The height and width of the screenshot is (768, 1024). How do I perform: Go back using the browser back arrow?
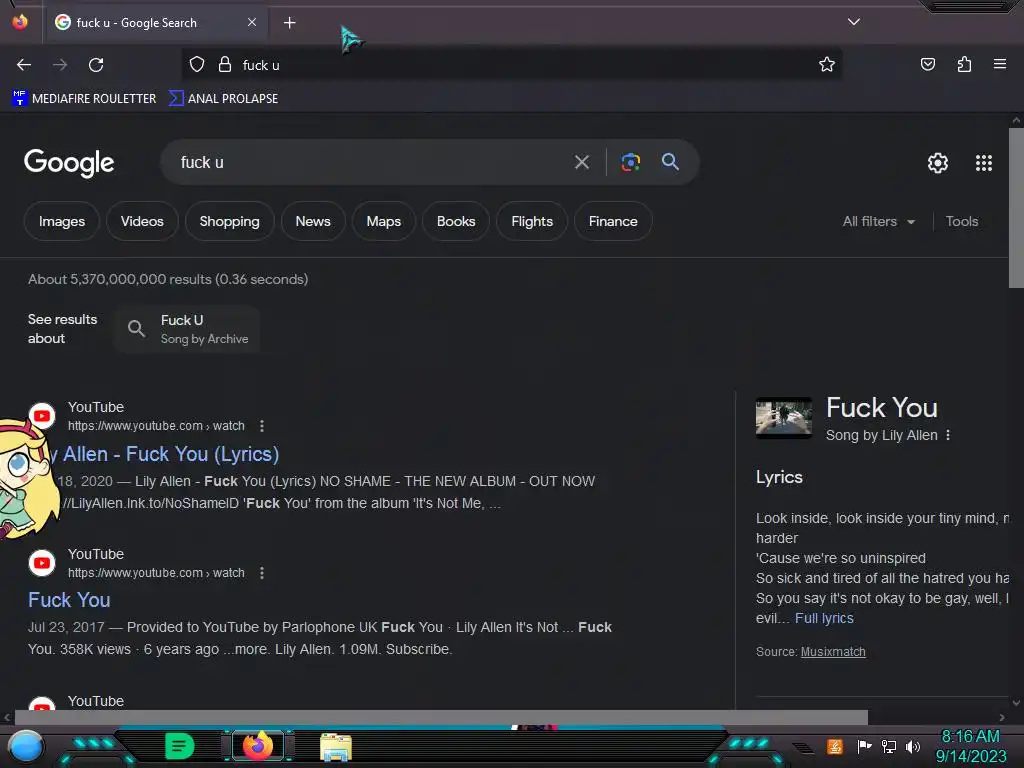pos(24,65)
